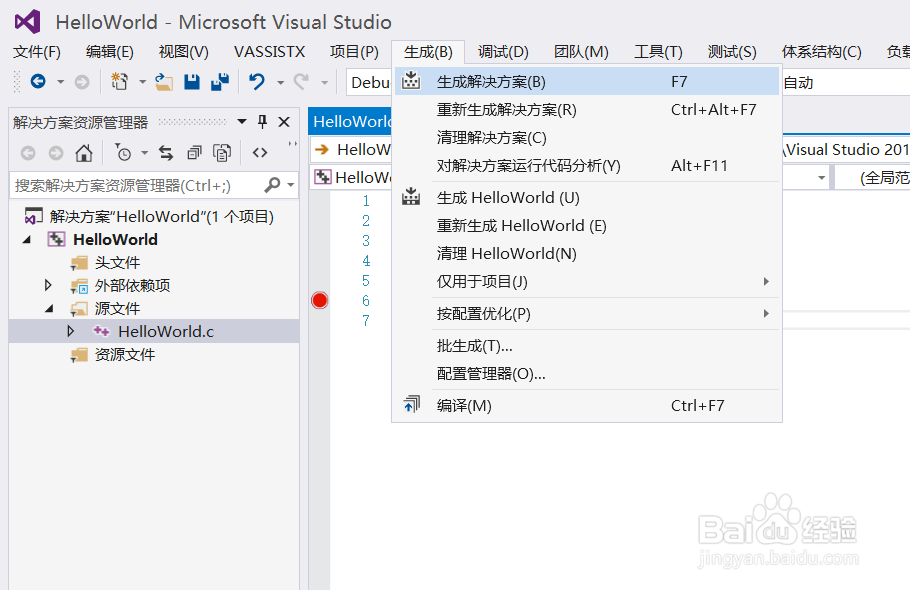910x590 pixels.
Task: Open the 测试(S) menu
Action: [x=732, y=52]
